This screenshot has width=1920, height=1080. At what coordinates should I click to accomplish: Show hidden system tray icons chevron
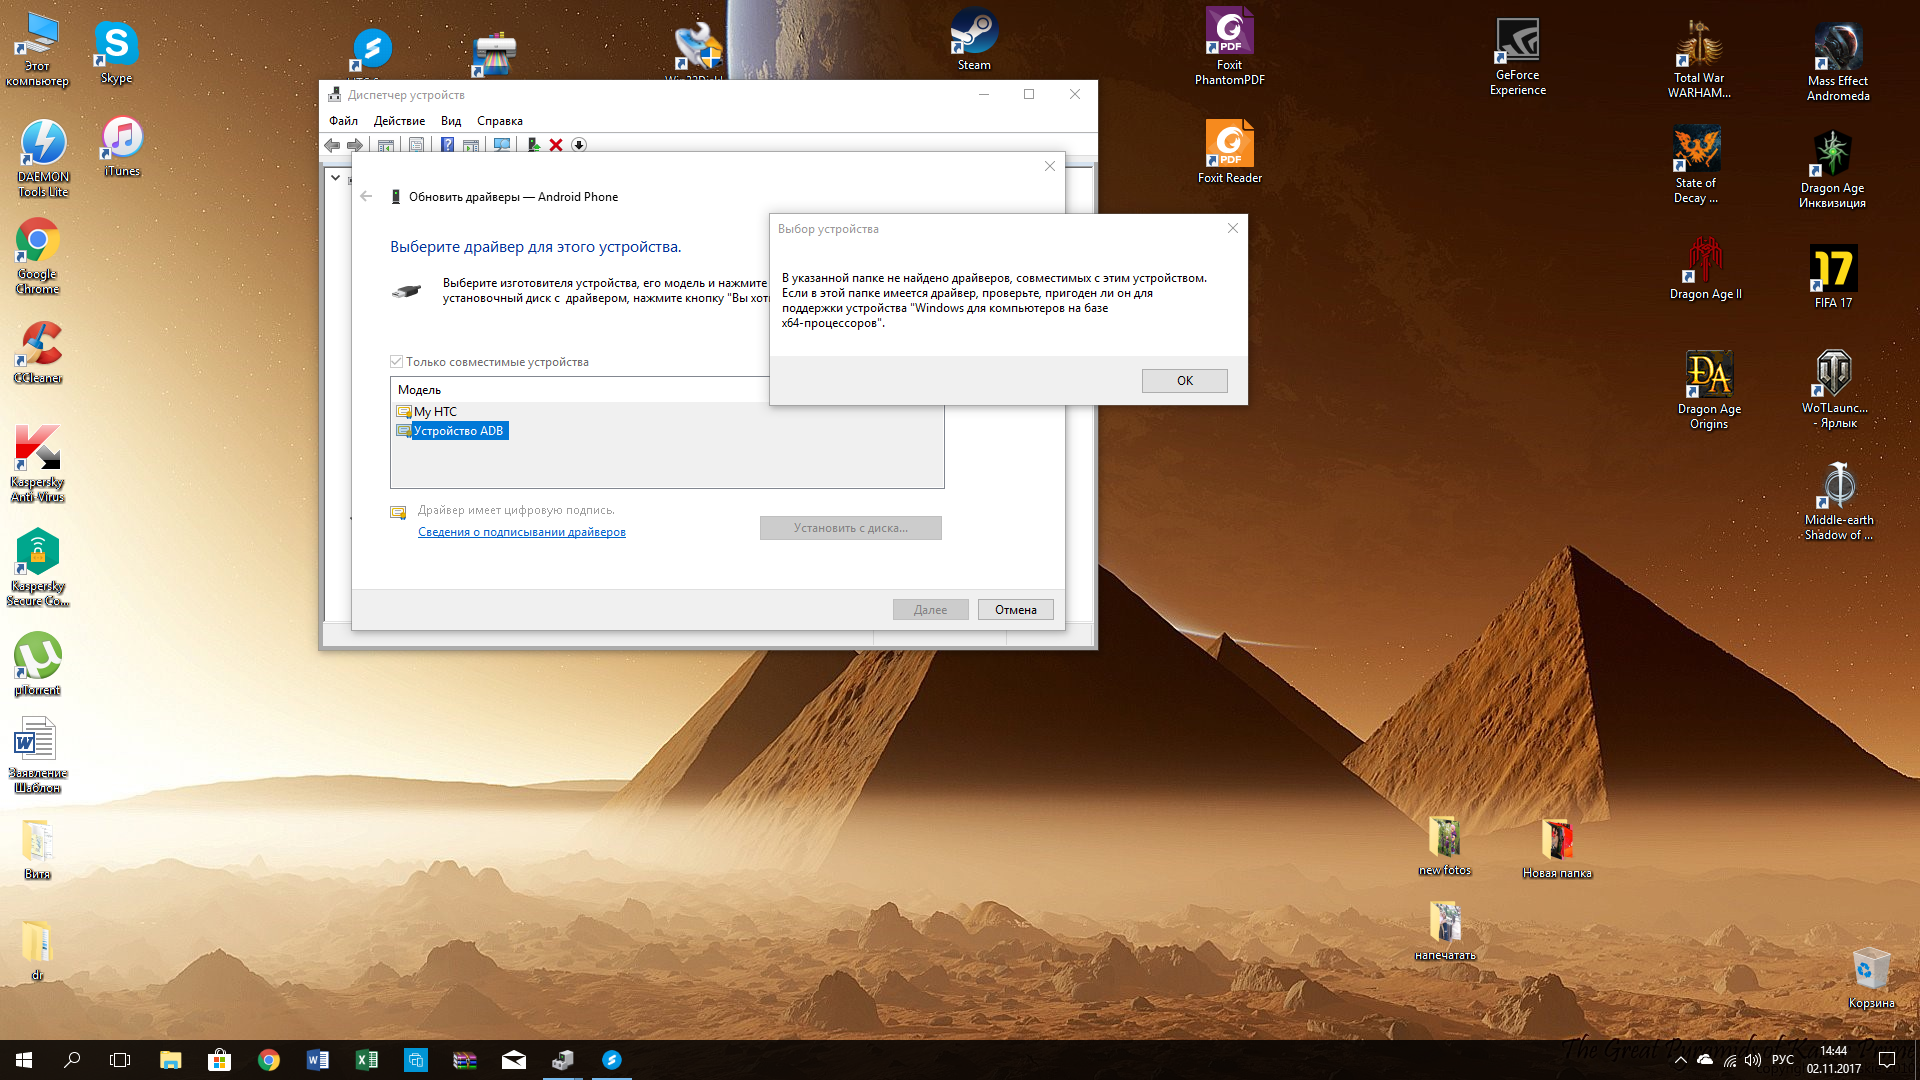coord(1680,1060)
